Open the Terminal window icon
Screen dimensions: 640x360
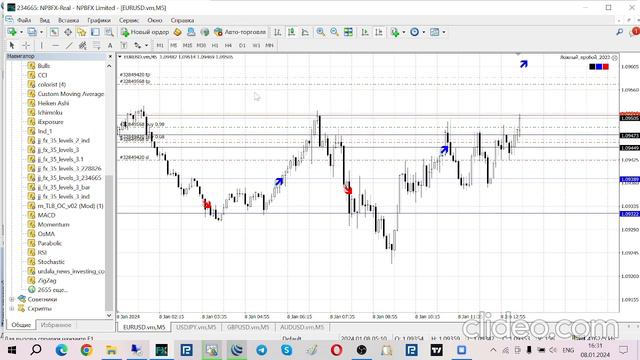95,32
